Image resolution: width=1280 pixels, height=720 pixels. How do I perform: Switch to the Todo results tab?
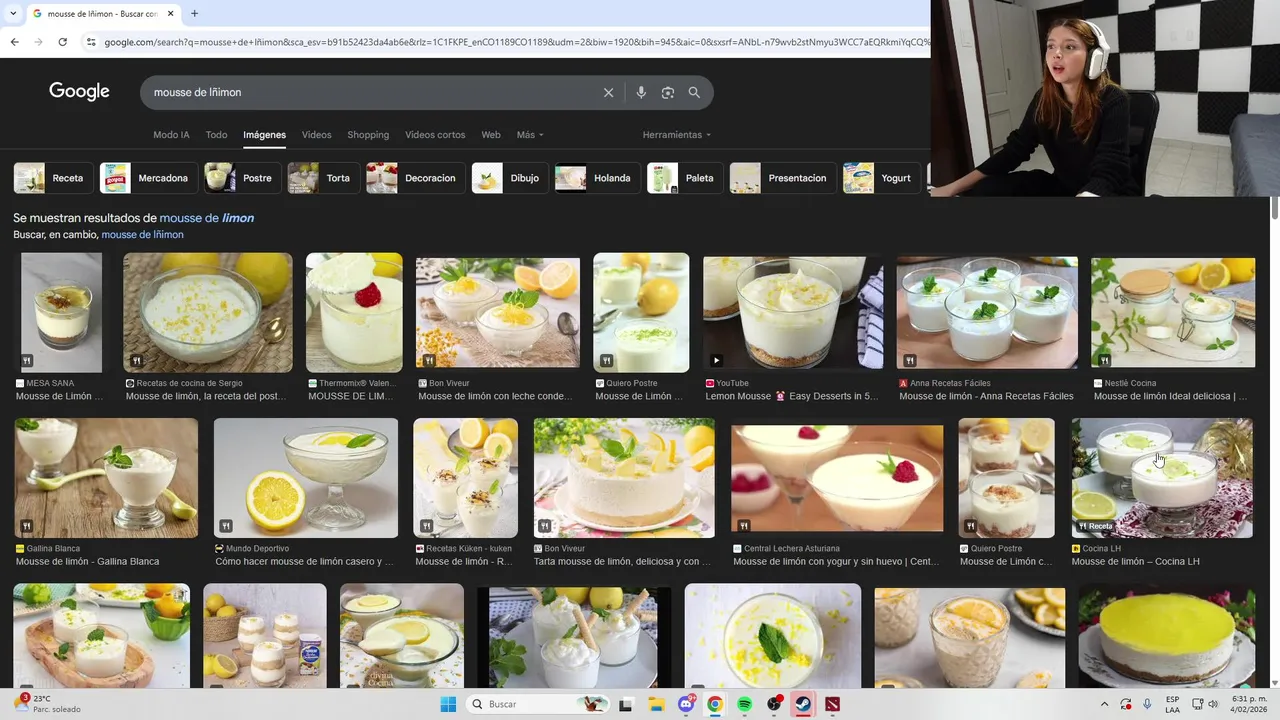[x=216, y=135]
